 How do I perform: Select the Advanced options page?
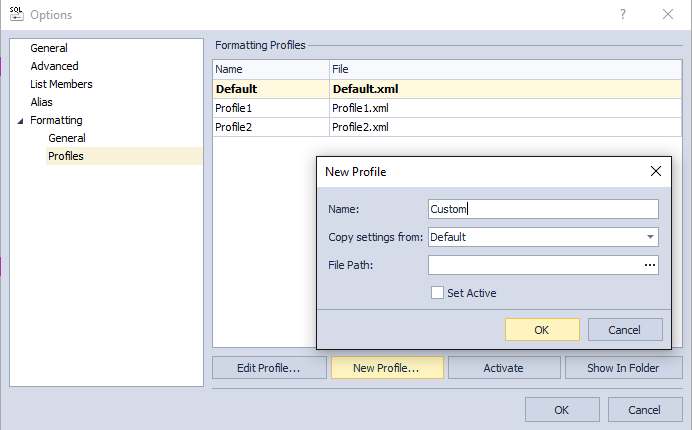54,66
